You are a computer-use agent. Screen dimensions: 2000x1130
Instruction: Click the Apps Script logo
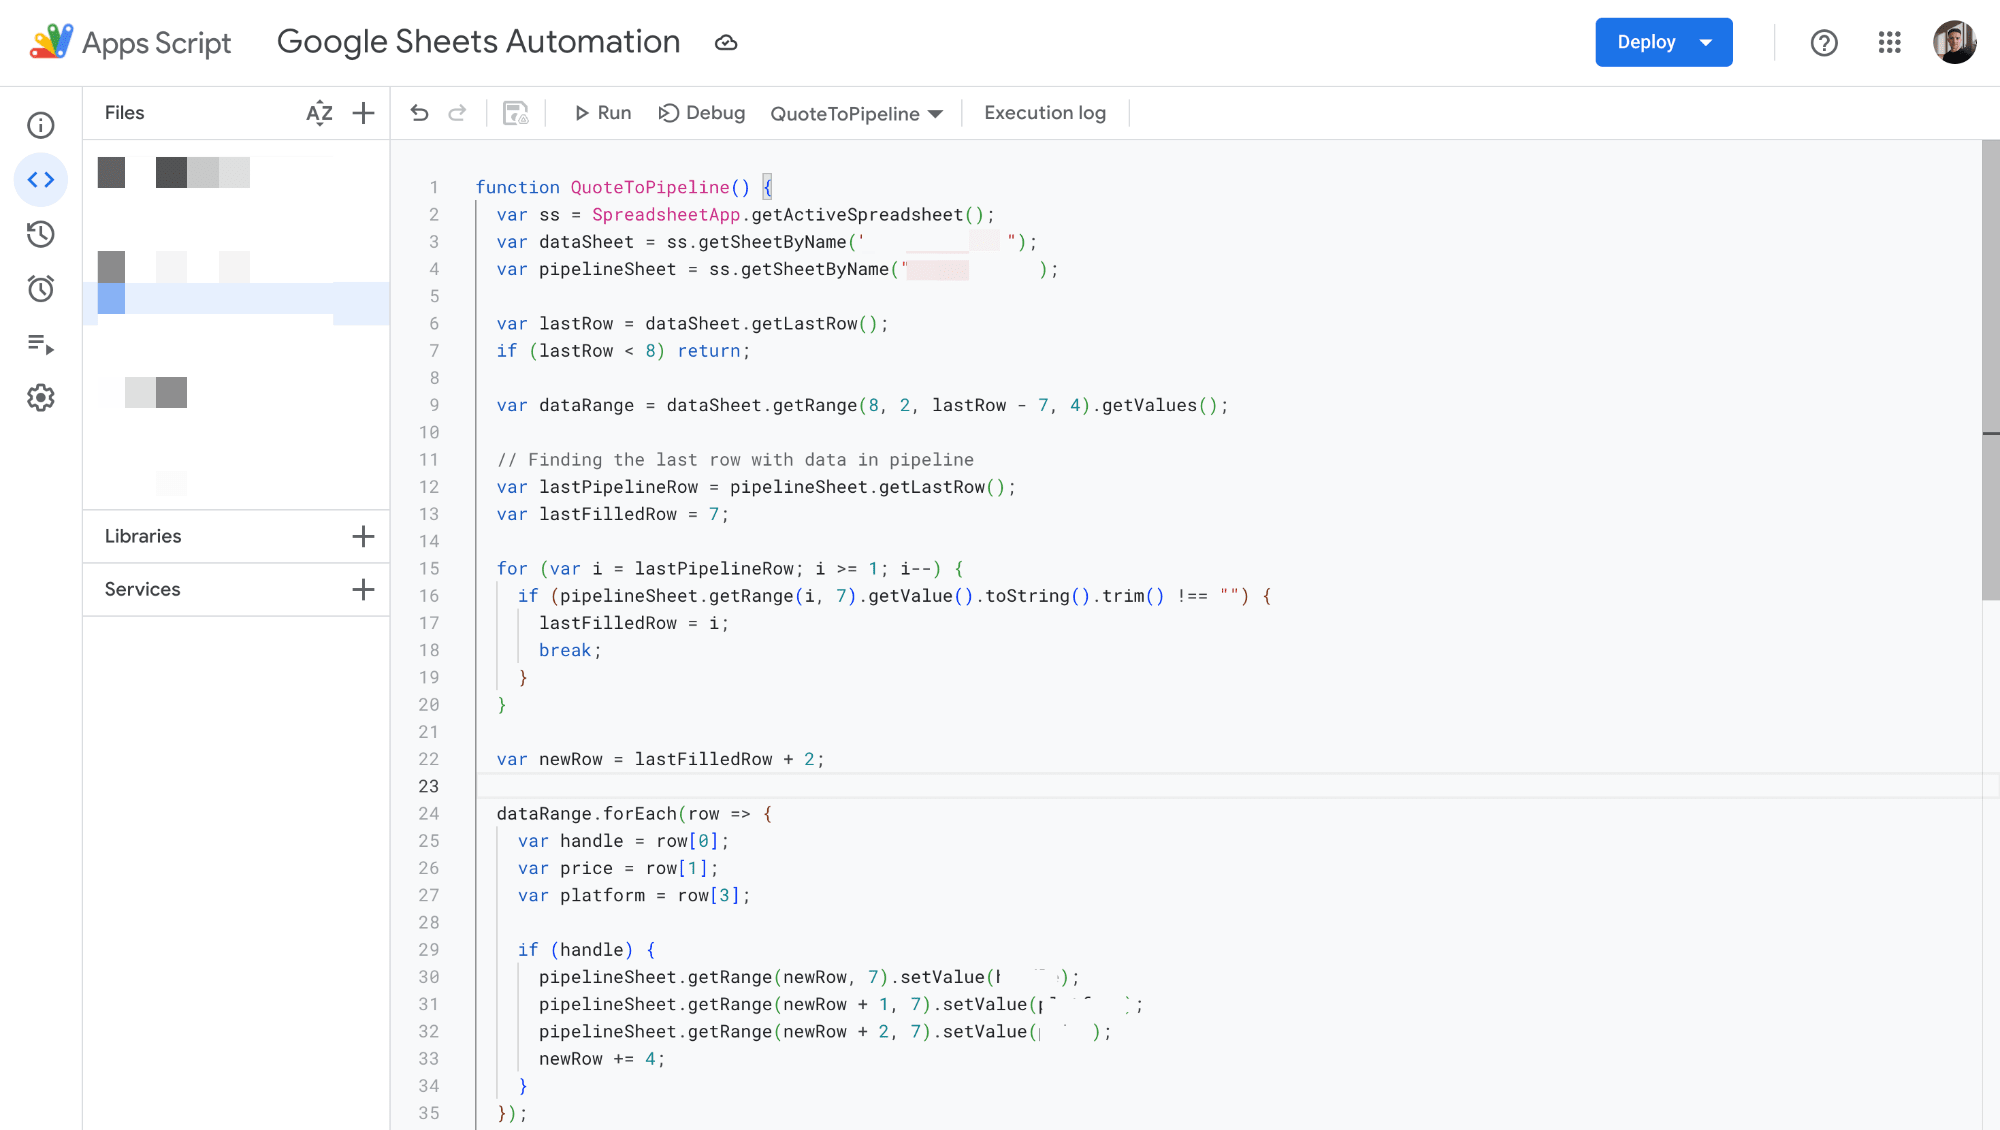(x=130, y=42)
